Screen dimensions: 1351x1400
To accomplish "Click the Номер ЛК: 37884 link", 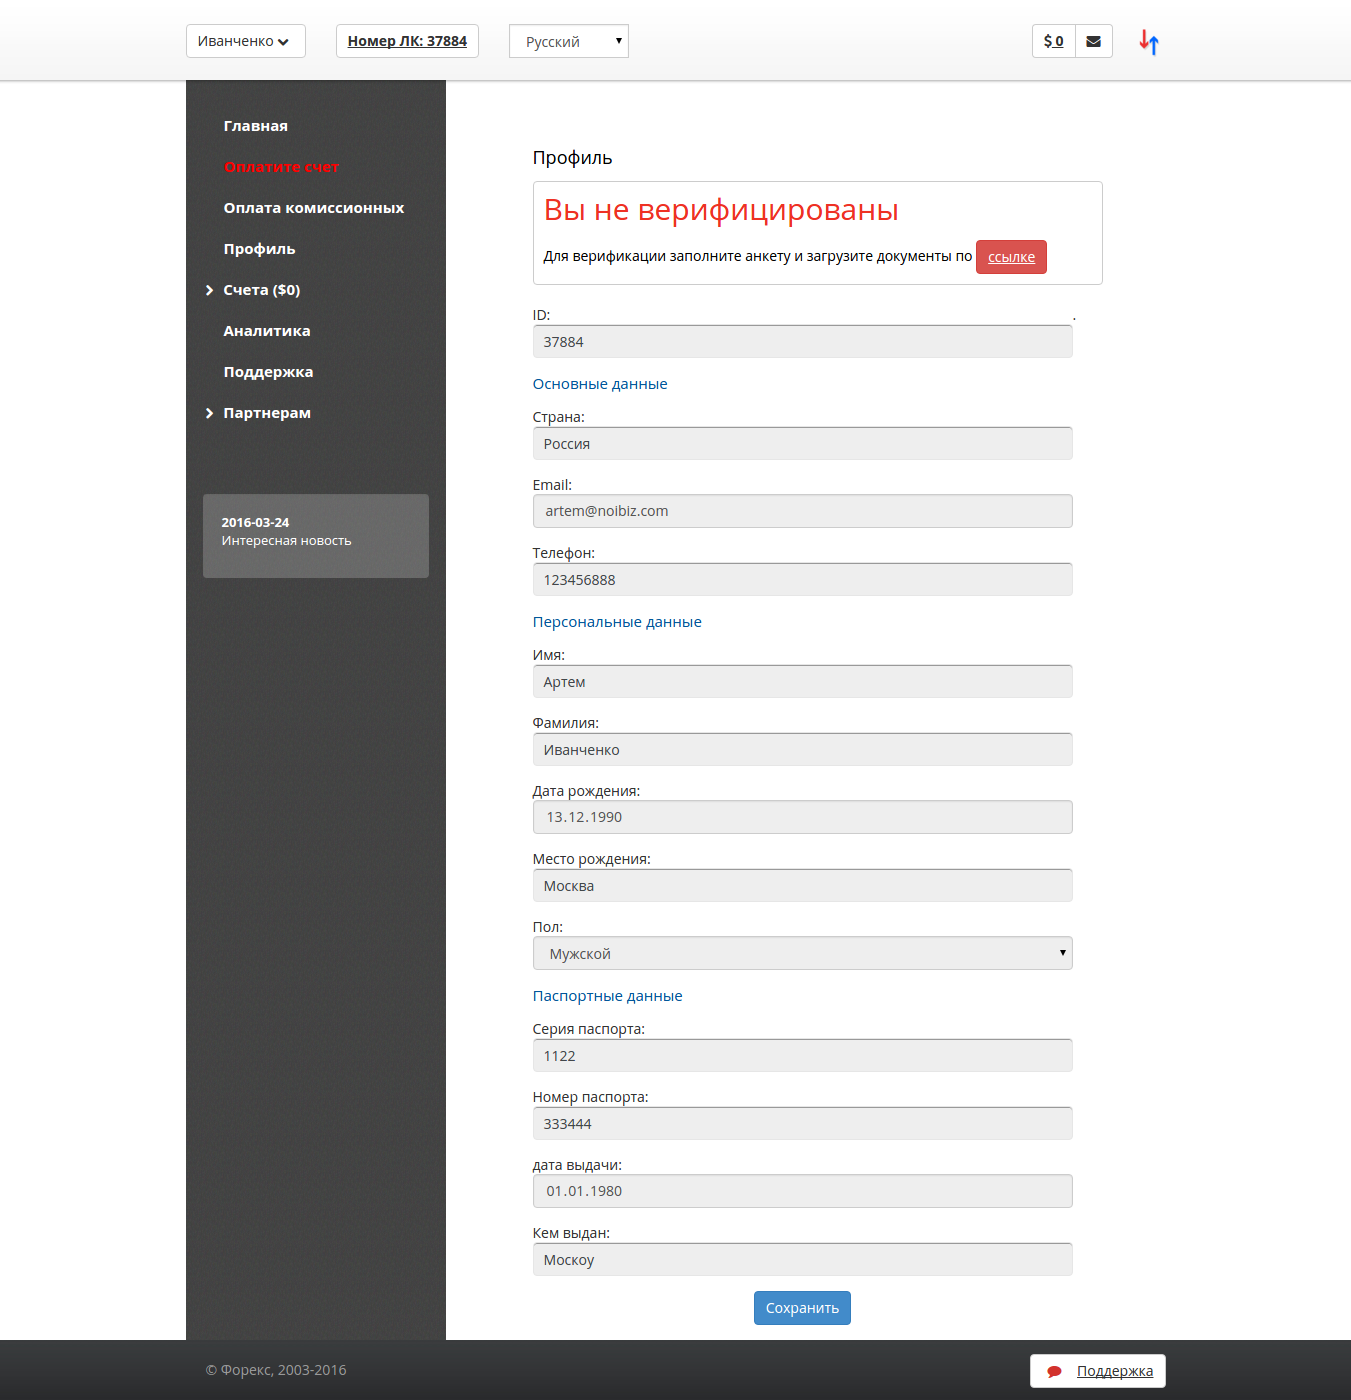I will click(407, 41).
